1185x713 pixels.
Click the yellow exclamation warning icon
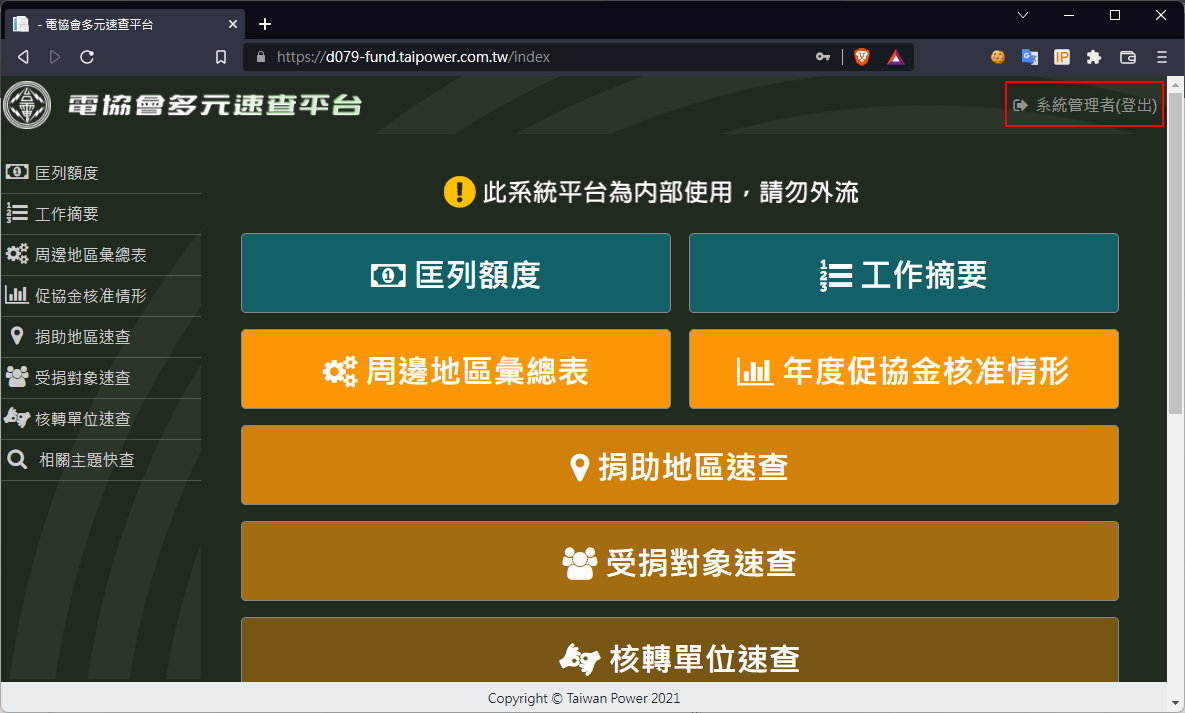(x=459, y=191)
